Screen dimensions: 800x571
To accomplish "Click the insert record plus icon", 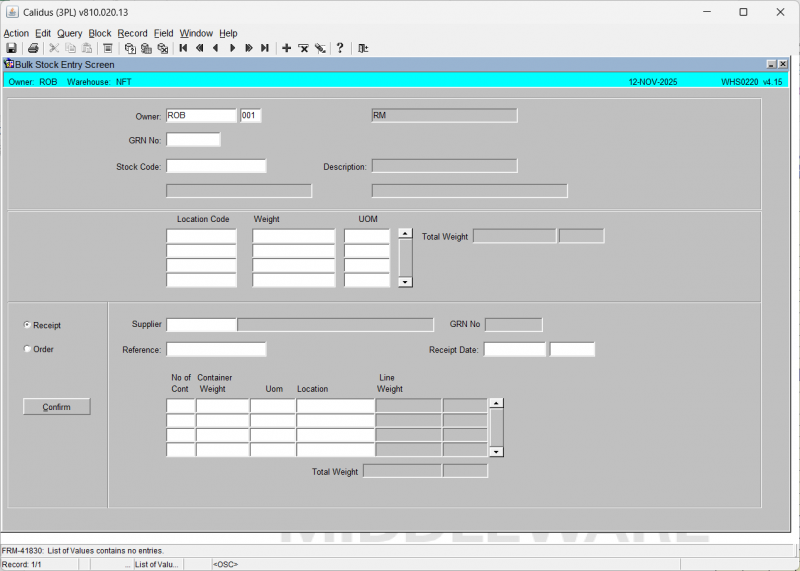I will click(287, 48).
